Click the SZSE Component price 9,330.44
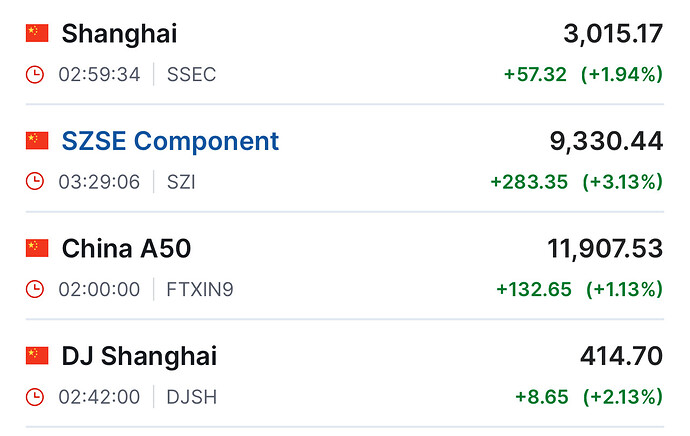Image resolution: width=690 pixels, height=436 pixels. [606, 141]
